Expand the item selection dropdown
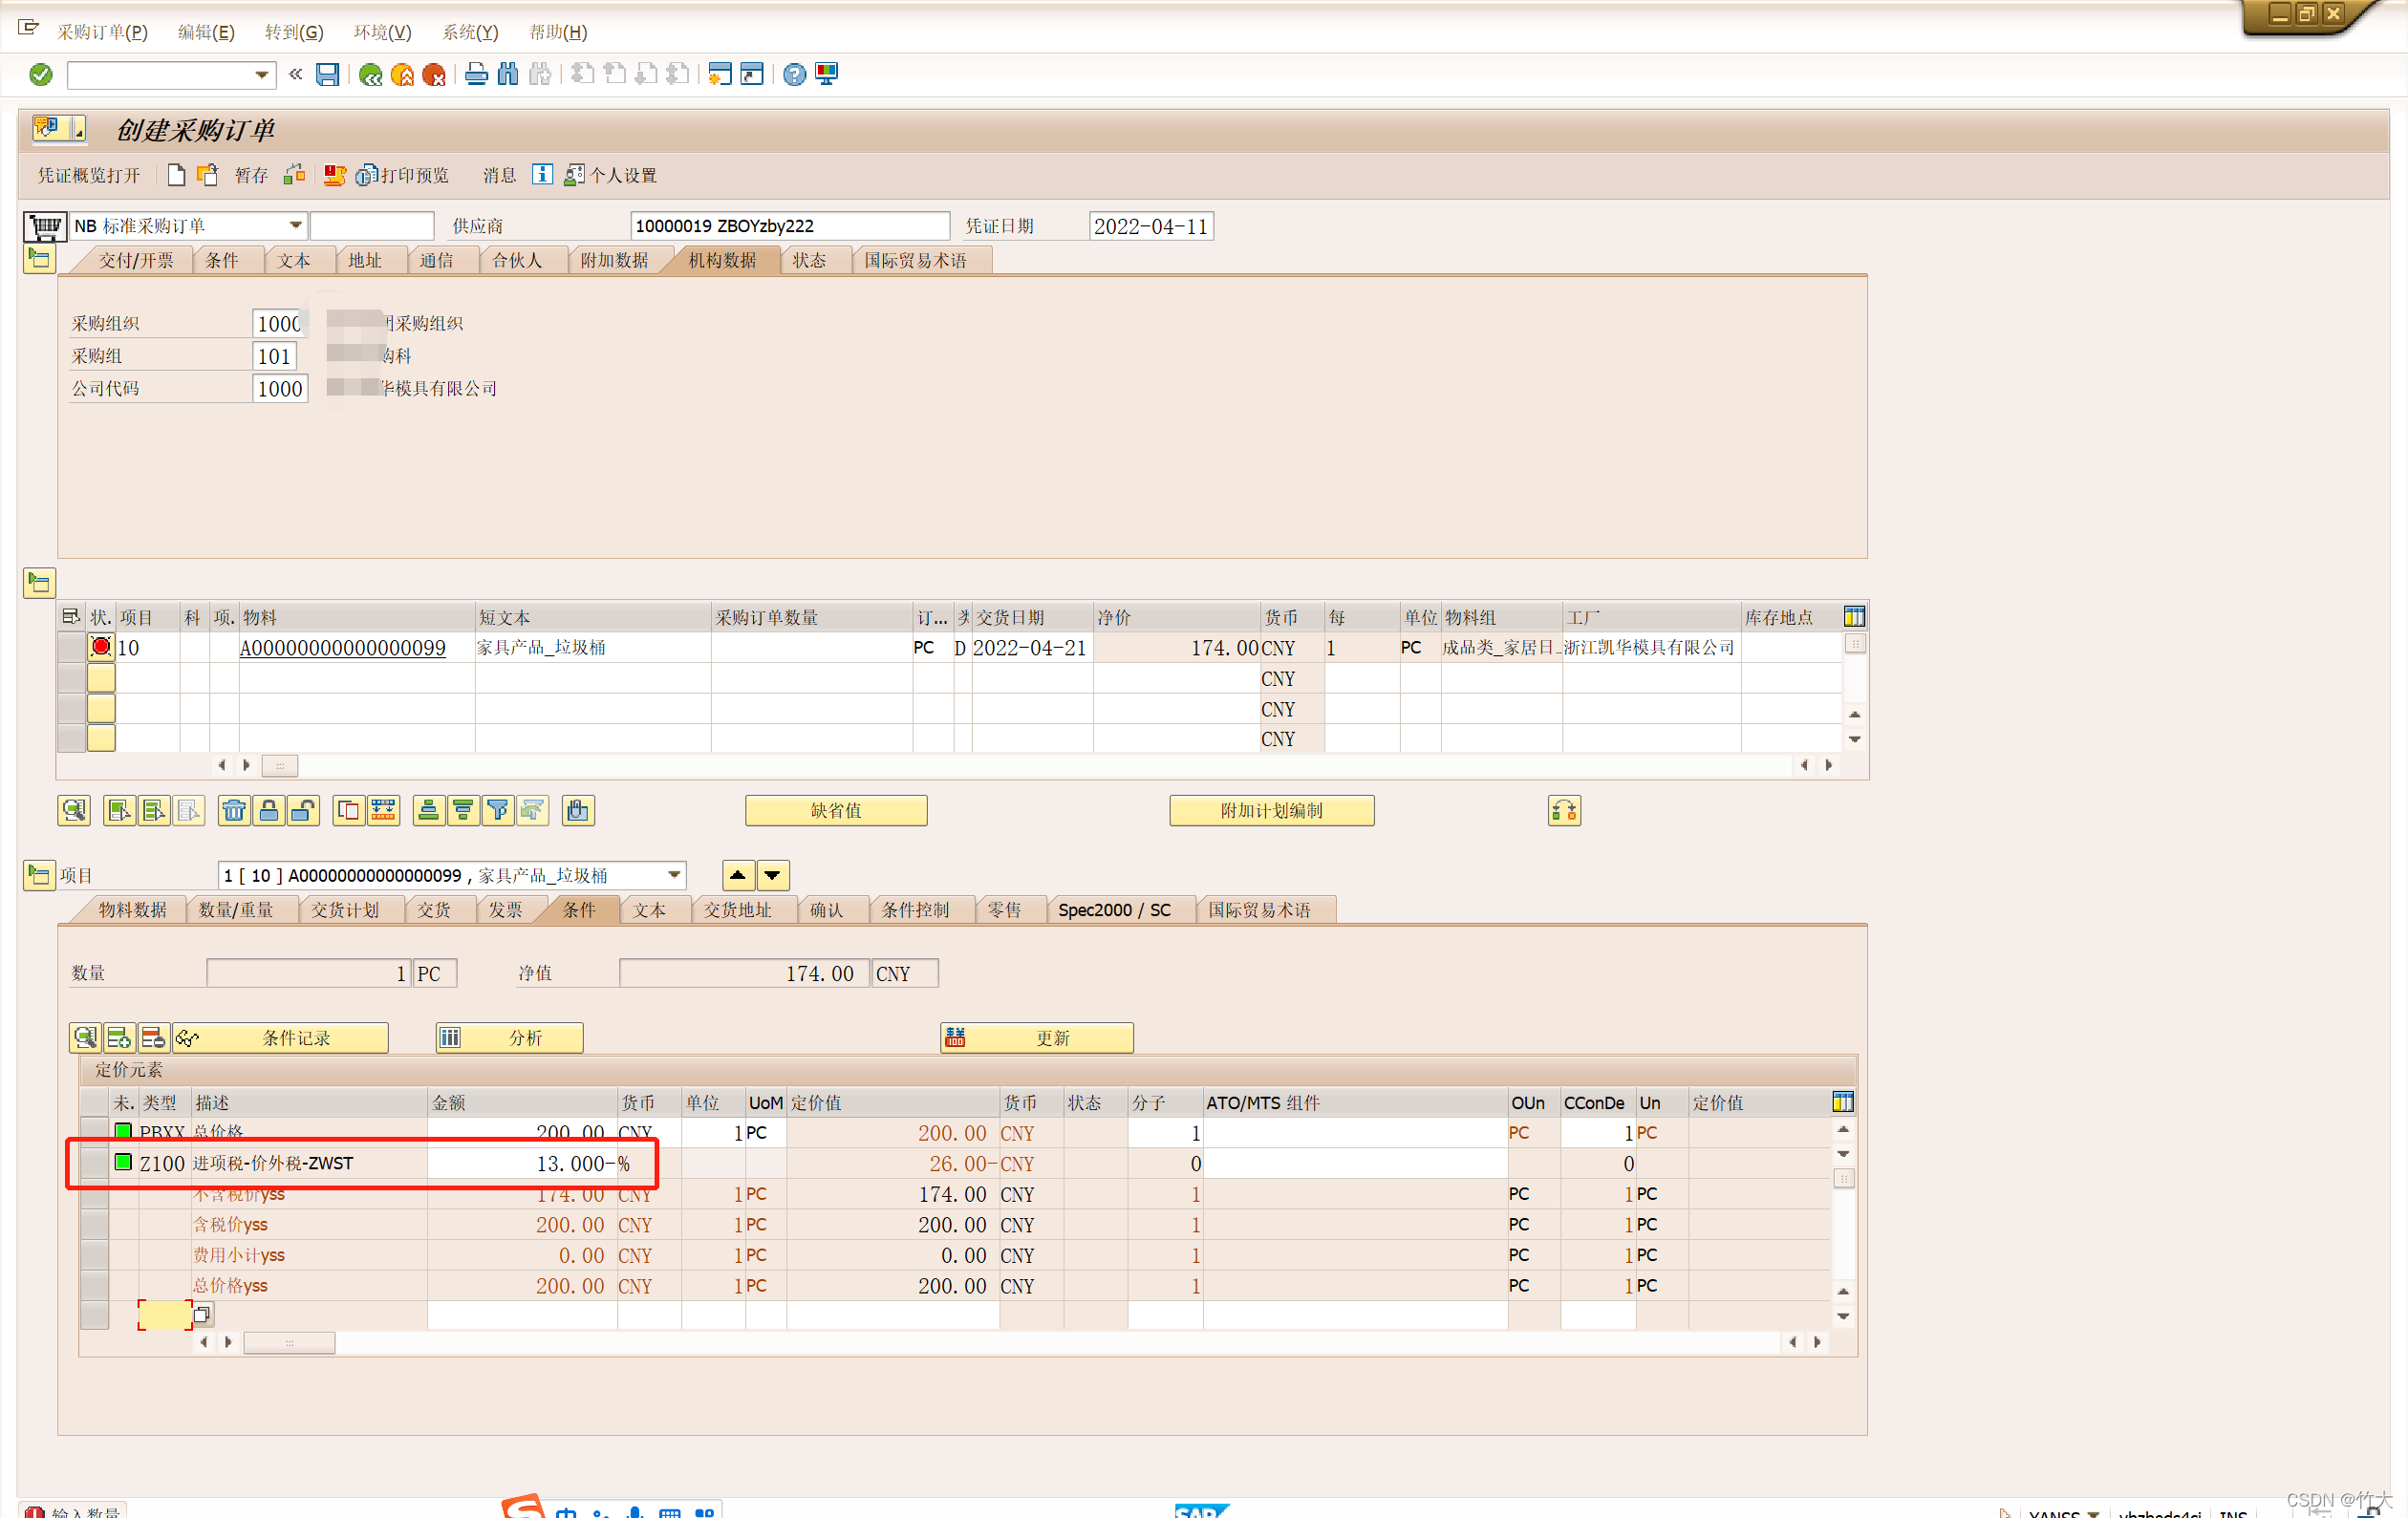Viewport: 2408px width, 1518px height. (x=675, y=876)
